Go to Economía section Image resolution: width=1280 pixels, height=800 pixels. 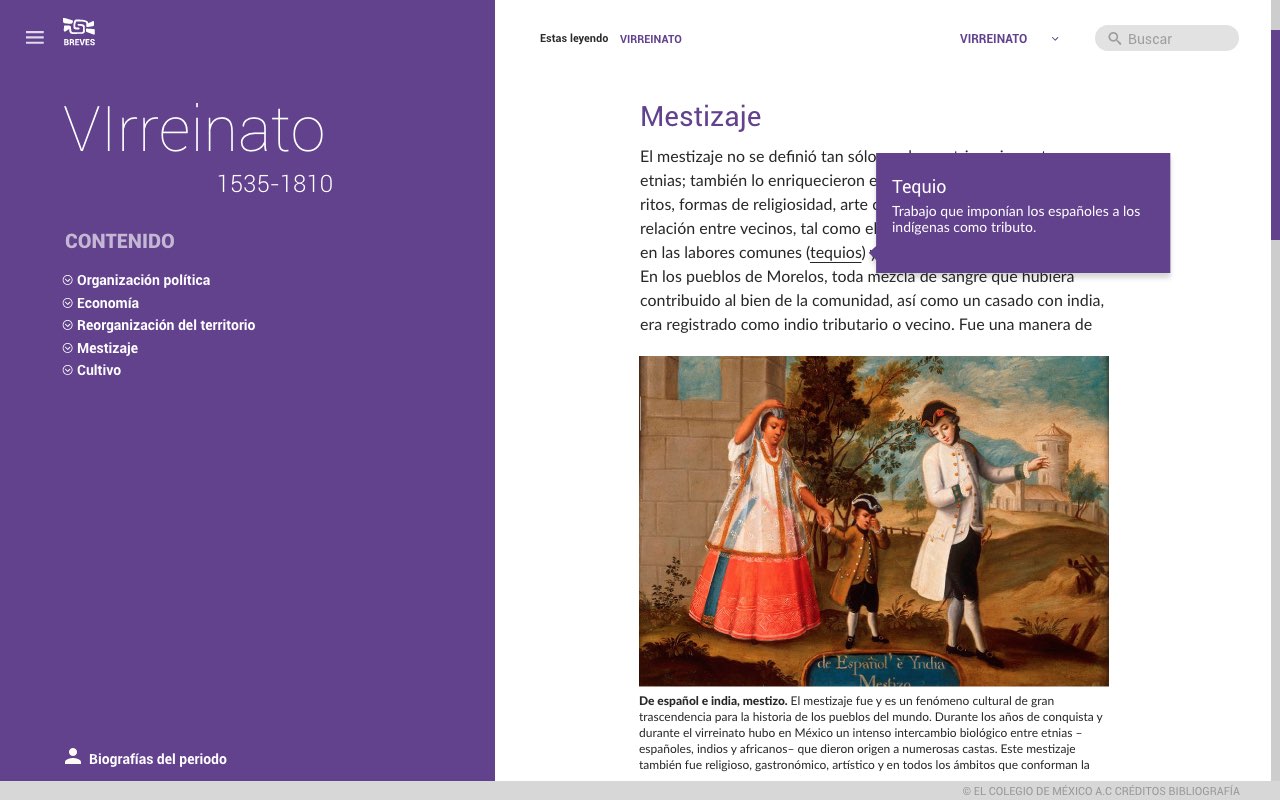tap(108, 303)
